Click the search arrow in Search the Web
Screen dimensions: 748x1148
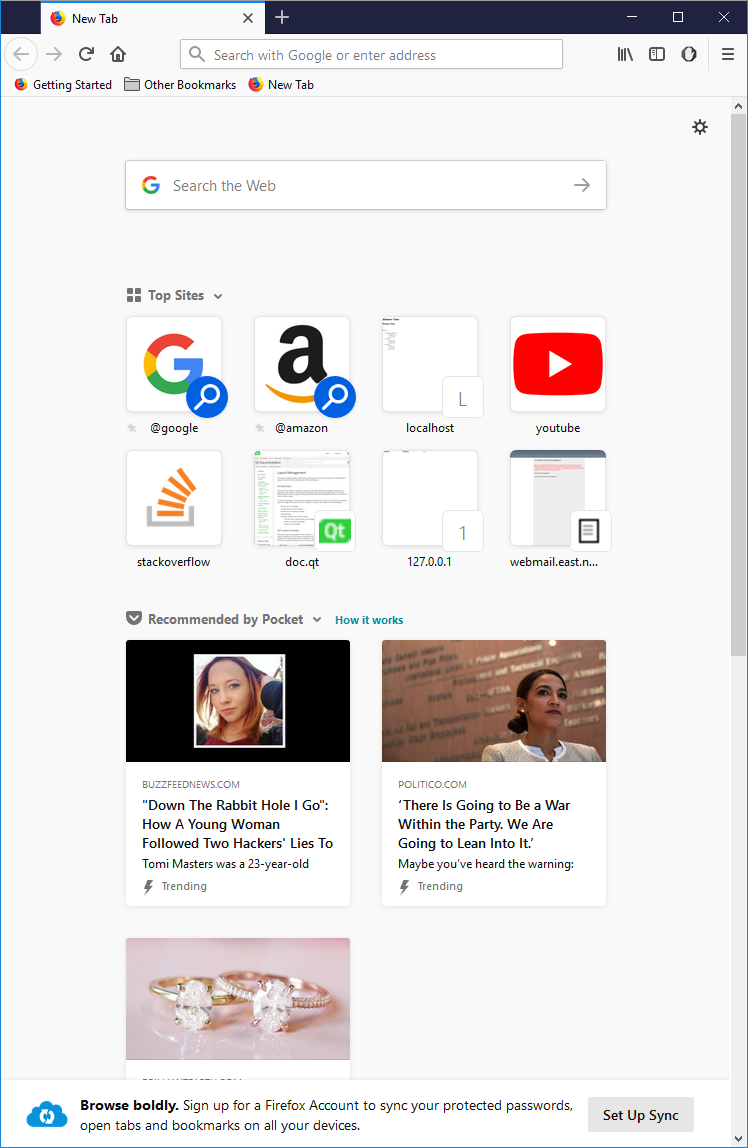(582, 185)
